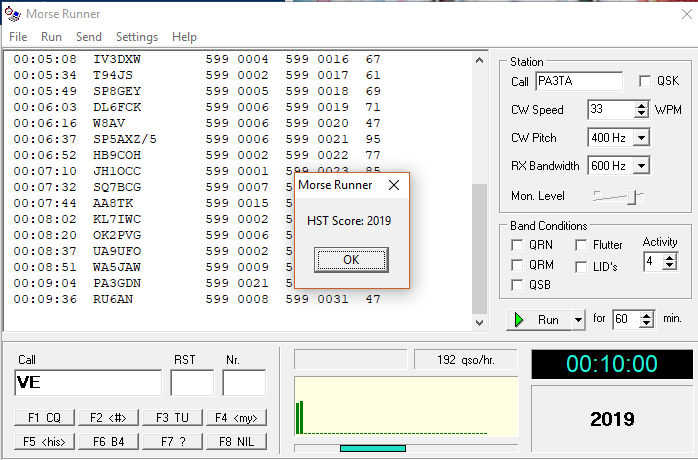Increase run duration minutes with up arrow
Screen dimensions: 698x460
tap(647, 316)
